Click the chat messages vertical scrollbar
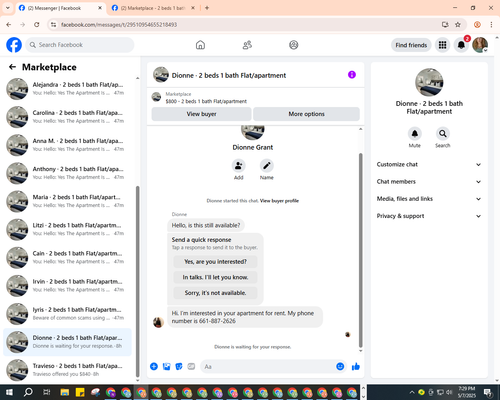The height and width of the screenshot is (400, 500). (360, 250)
